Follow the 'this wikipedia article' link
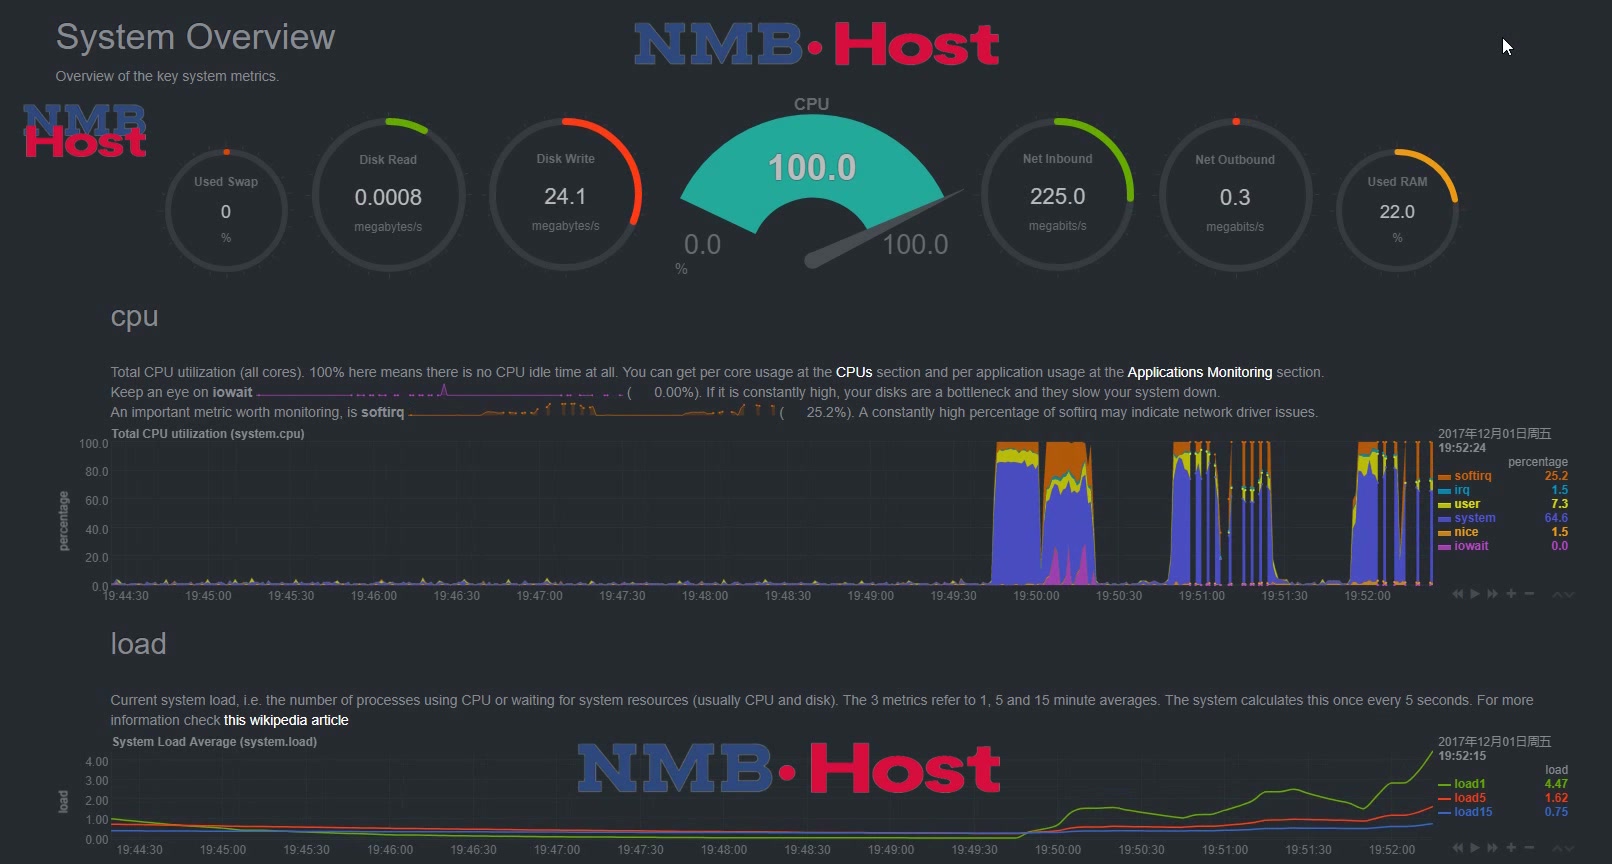Screen dimensions: 1612x864 (x=286, y=720)
